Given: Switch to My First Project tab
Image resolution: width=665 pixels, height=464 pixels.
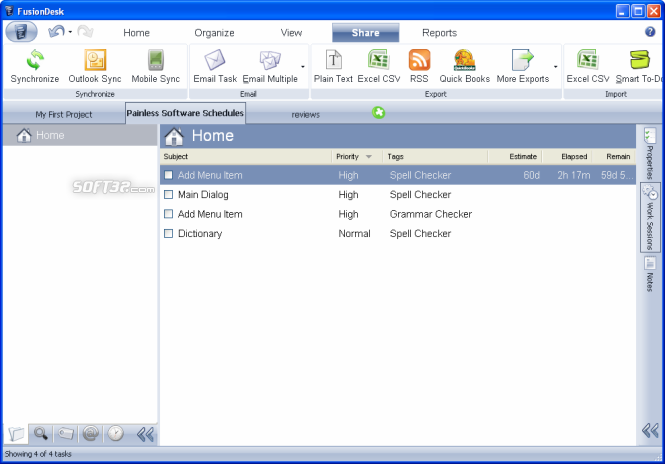Looking at the screenshot, I should click(64, 114).
